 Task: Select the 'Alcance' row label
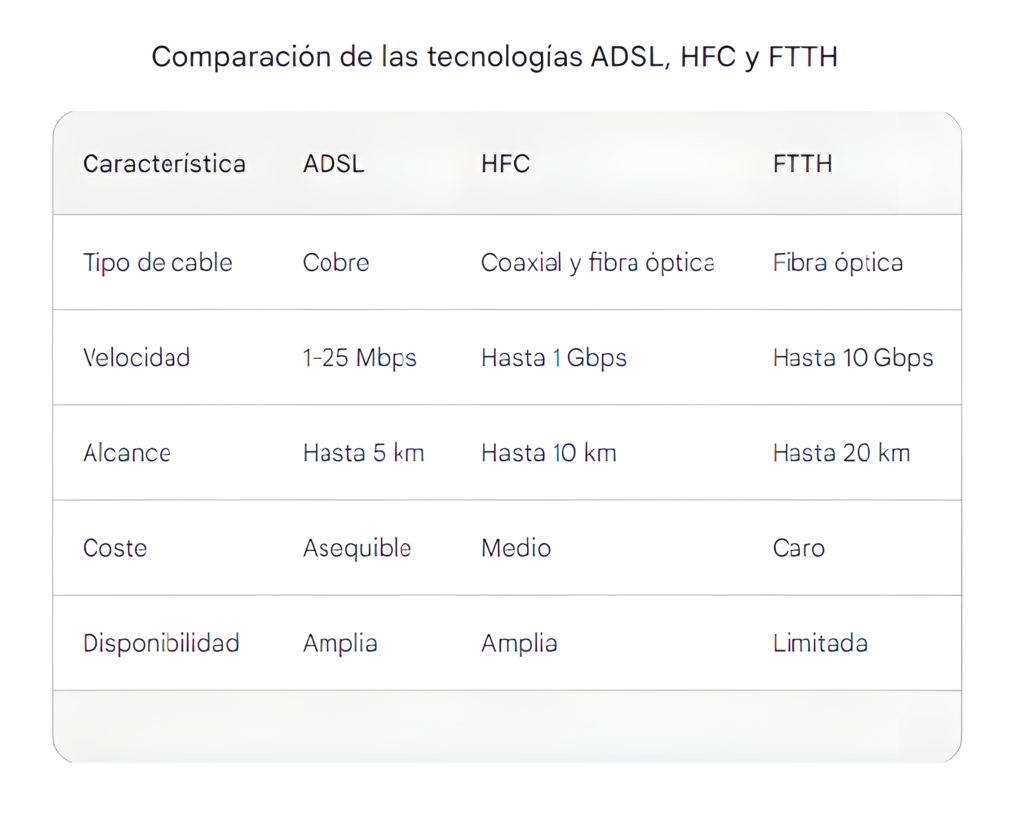point(127,453)
